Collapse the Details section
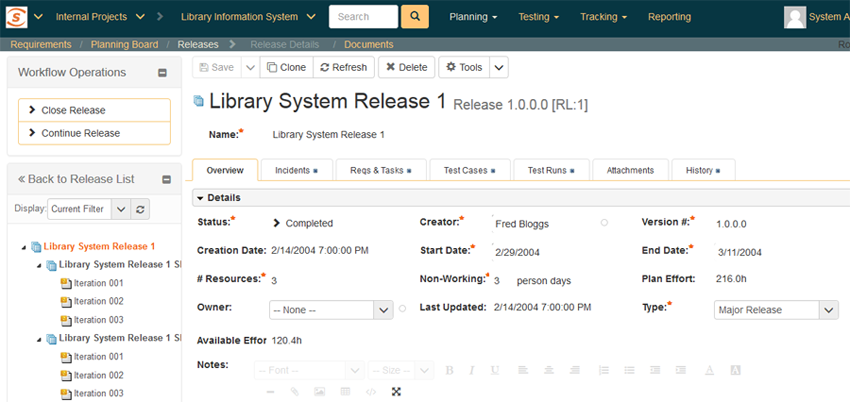This screenshot has width=850, height=402. (x=200, y=198)
